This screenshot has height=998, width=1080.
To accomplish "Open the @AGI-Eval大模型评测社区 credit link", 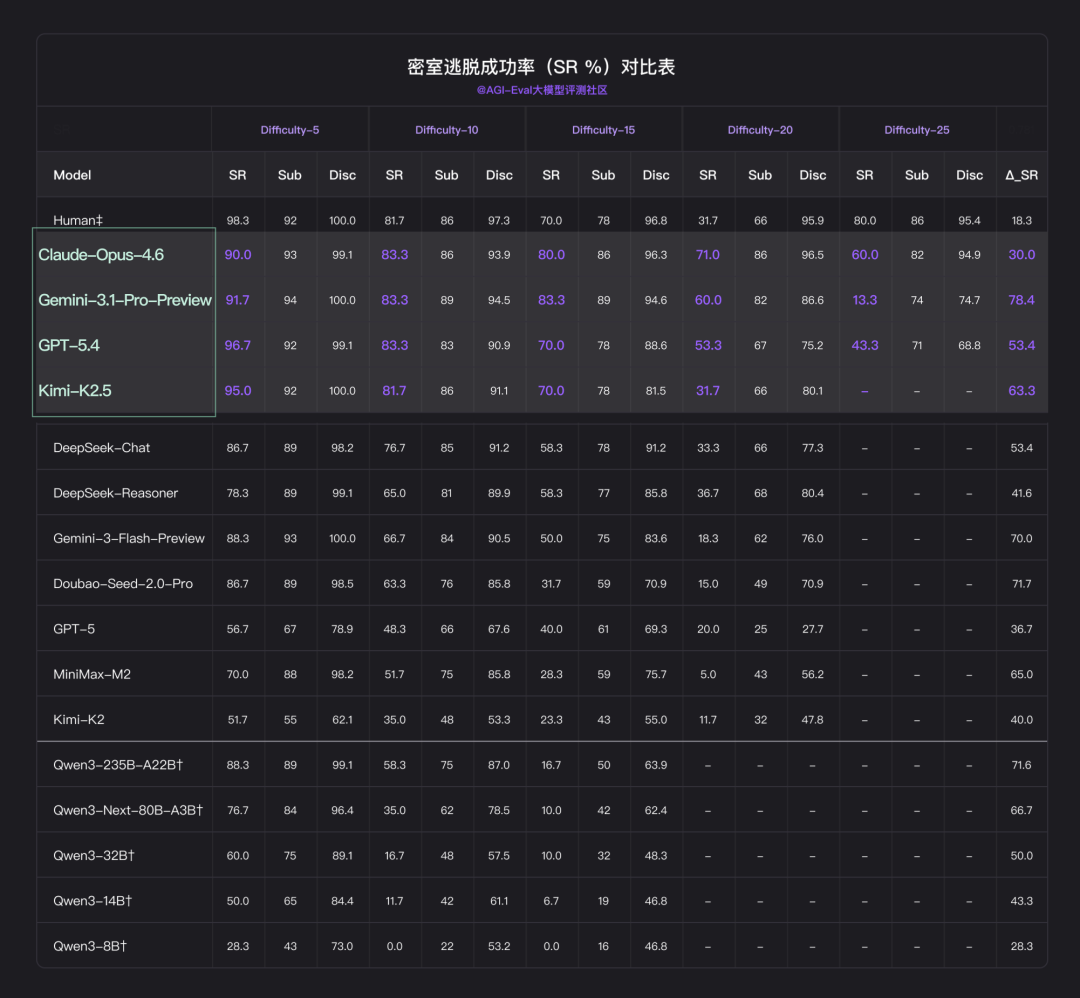I will (x=541, y=90).
